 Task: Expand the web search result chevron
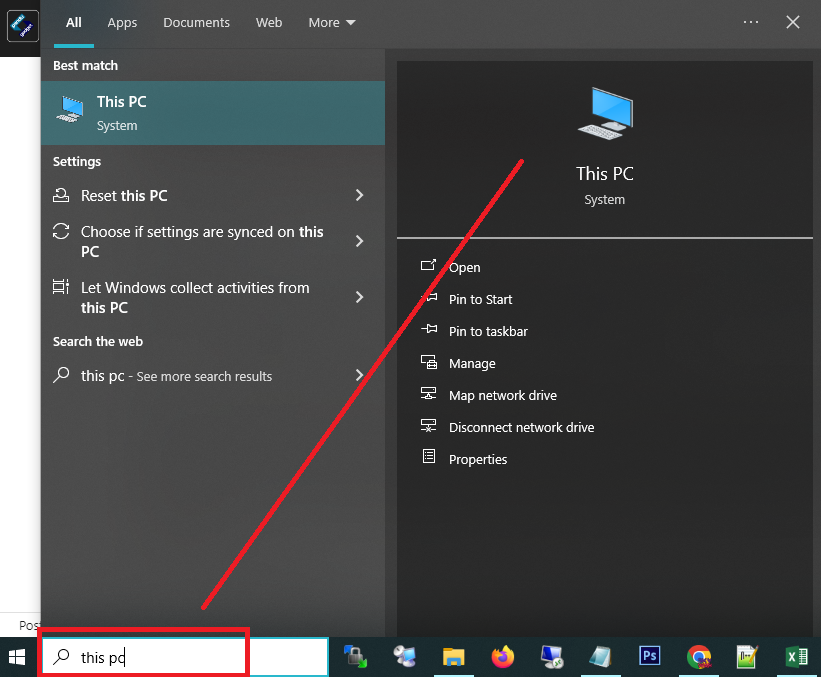coord(359,375)
